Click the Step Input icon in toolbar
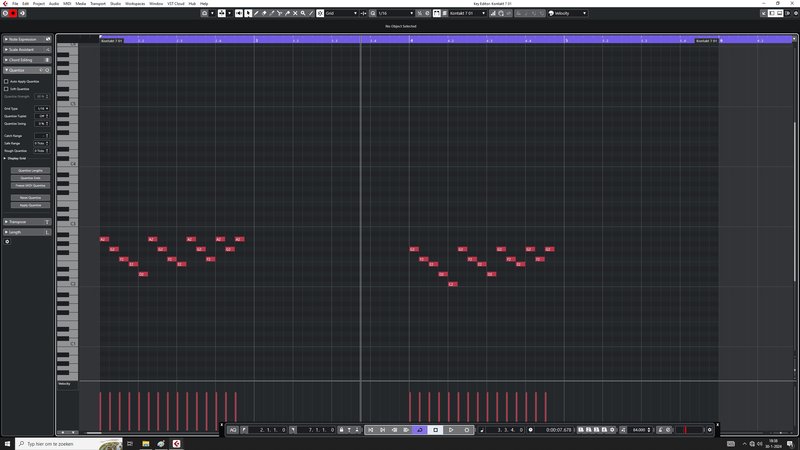Viewport: 800px width, 450px height. (x=493, y=13)
